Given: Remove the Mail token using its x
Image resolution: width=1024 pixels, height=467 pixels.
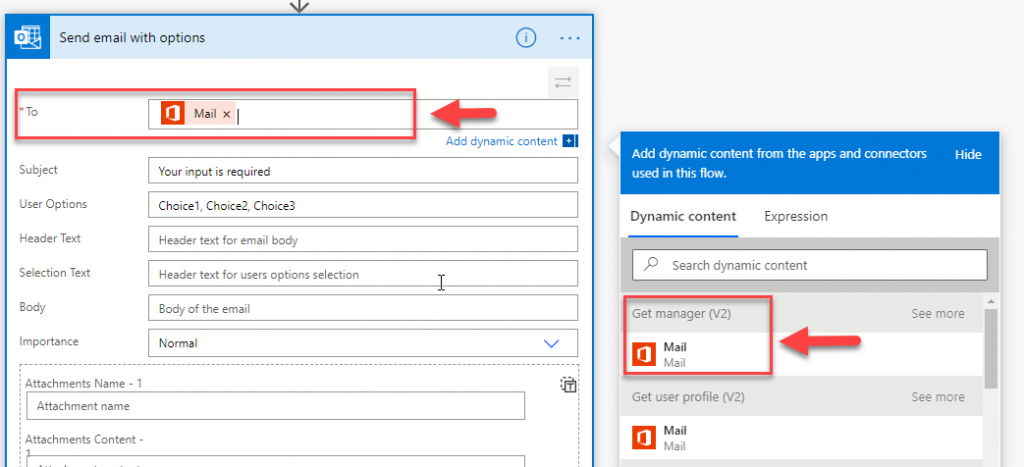Looking at the screenshot, I should (x=227, y=114).
